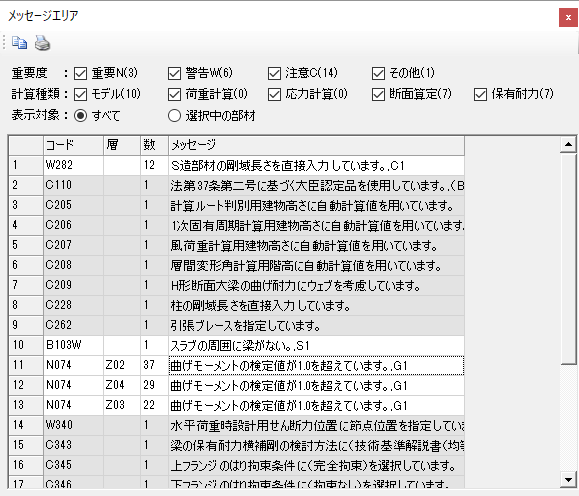Image resolution: width=579 pixels, height=496 pixels.
Task: Click the メッセージ column header
Action: coord(316,145)
